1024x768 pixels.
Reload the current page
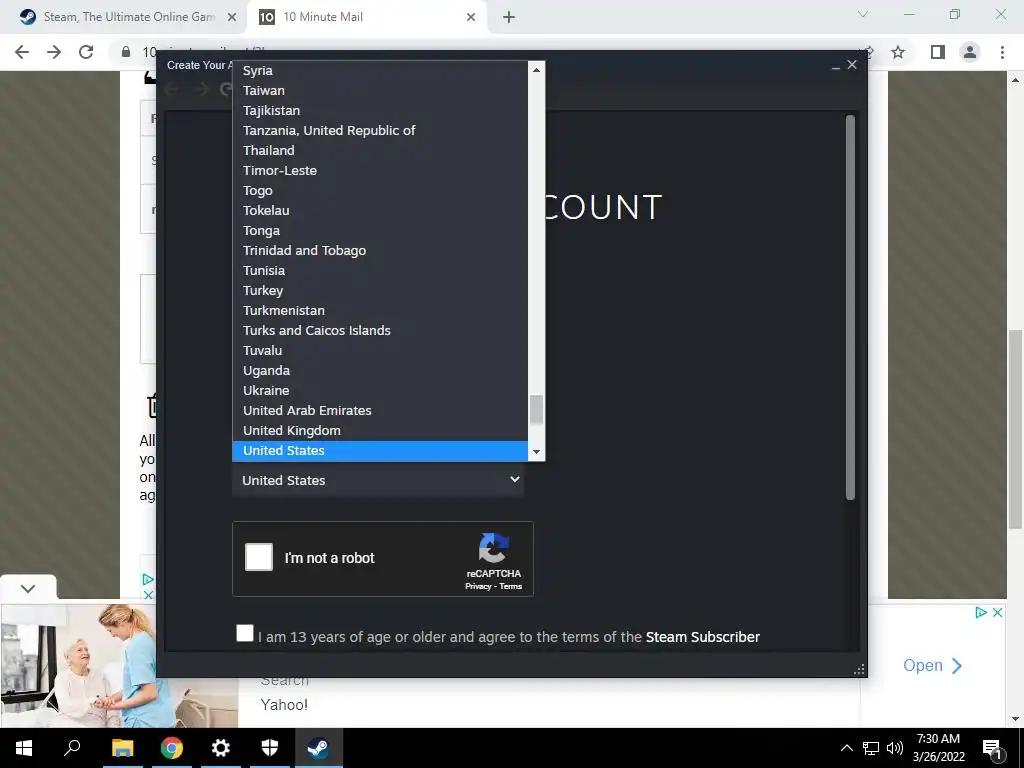(86, 52)
